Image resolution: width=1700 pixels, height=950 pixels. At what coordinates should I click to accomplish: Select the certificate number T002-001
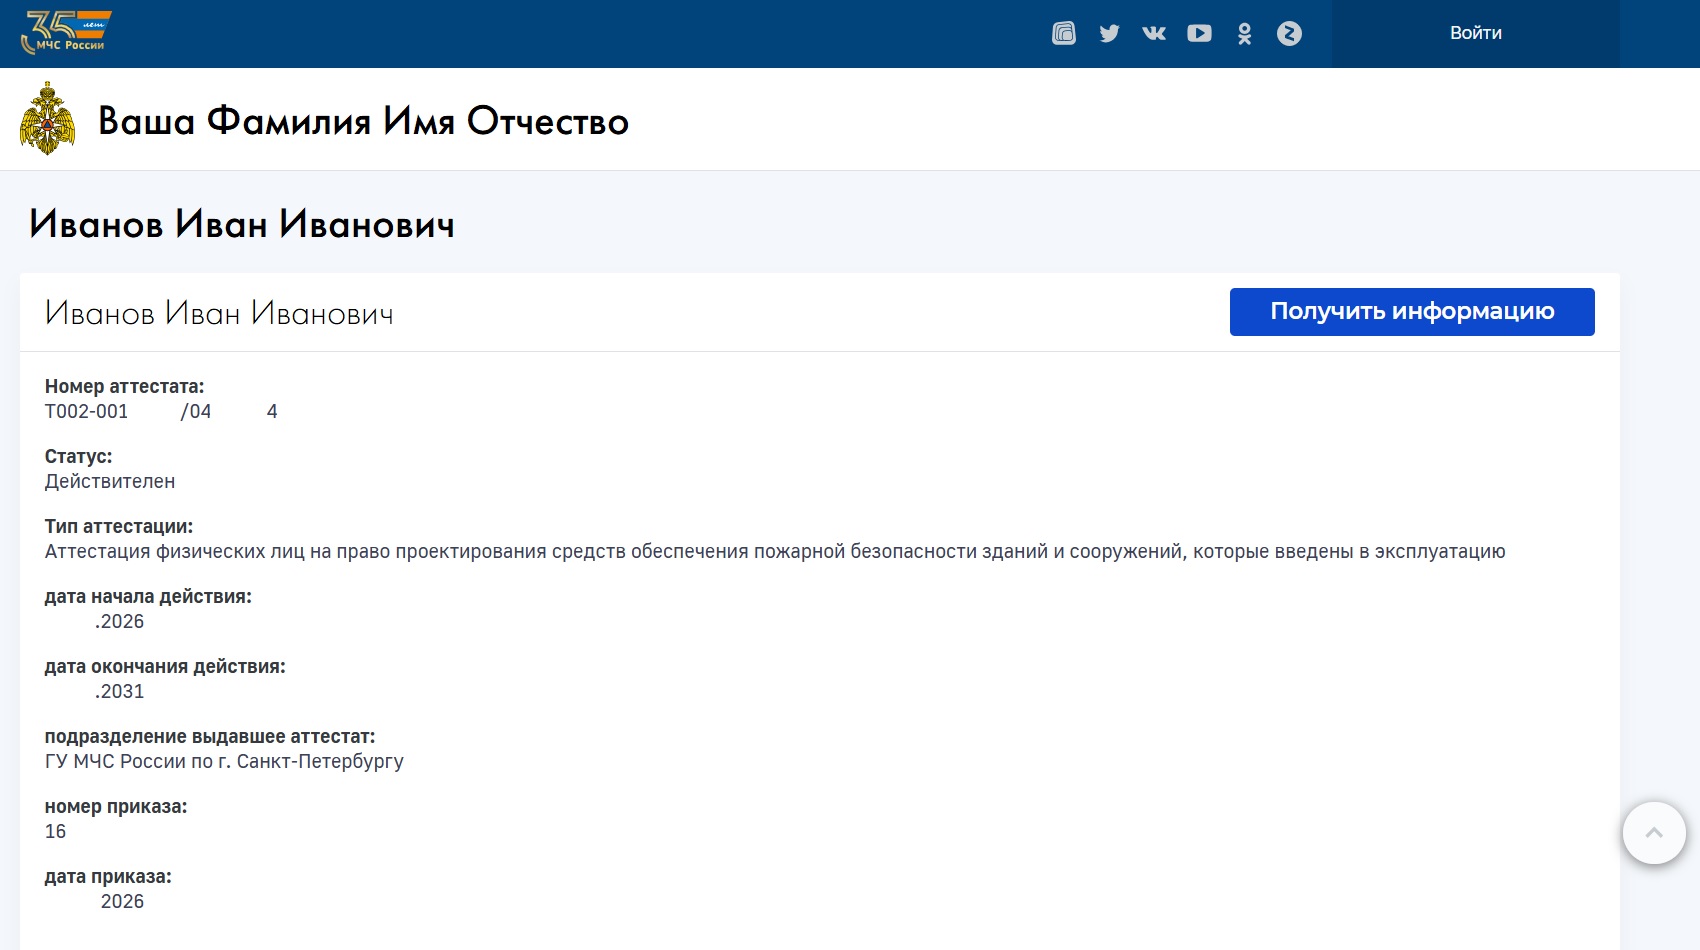click(86, 411)
